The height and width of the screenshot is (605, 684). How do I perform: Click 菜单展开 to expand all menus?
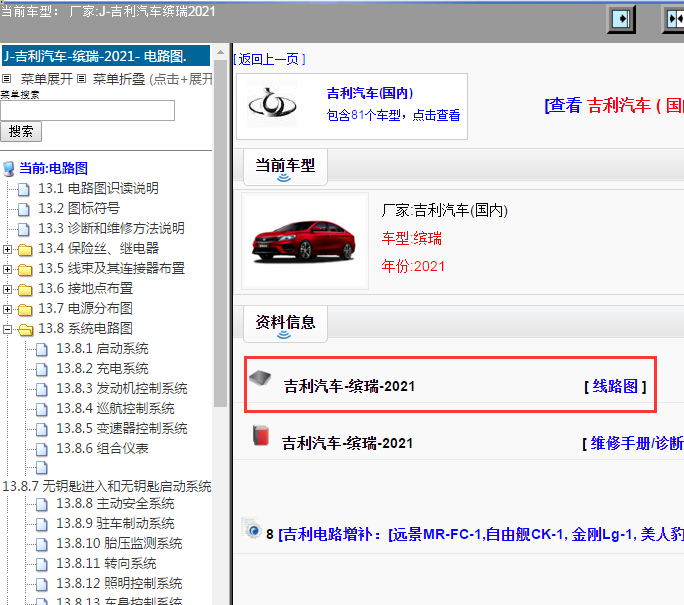pos(47,79)
